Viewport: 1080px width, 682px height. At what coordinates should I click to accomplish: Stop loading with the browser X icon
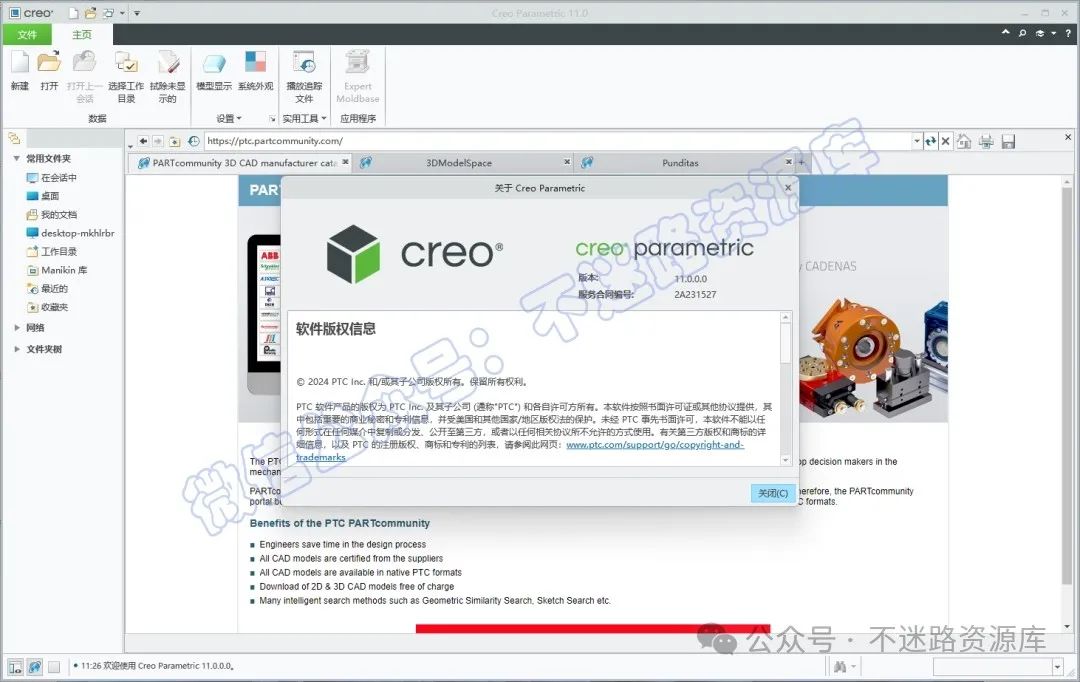(946, 141)
